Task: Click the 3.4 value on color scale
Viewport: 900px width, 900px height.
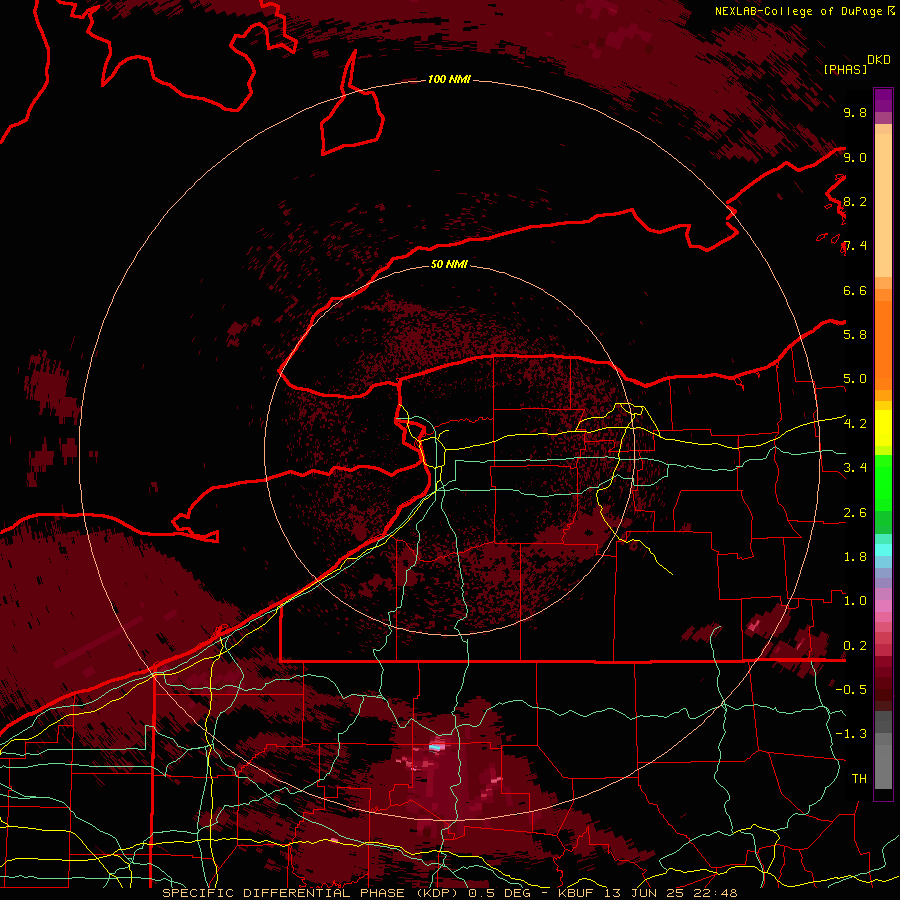Action: (x=854, y=468)
